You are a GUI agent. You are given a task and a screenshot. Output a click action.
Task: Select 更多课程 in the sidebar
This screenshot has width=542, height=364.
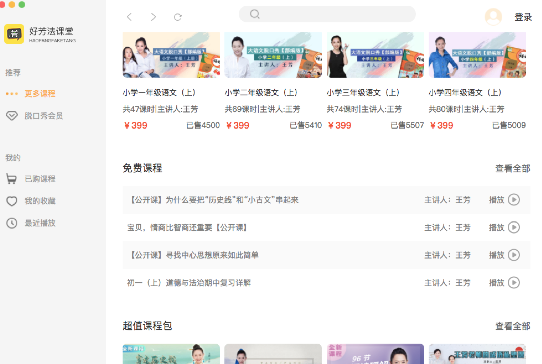pos(40,94)
